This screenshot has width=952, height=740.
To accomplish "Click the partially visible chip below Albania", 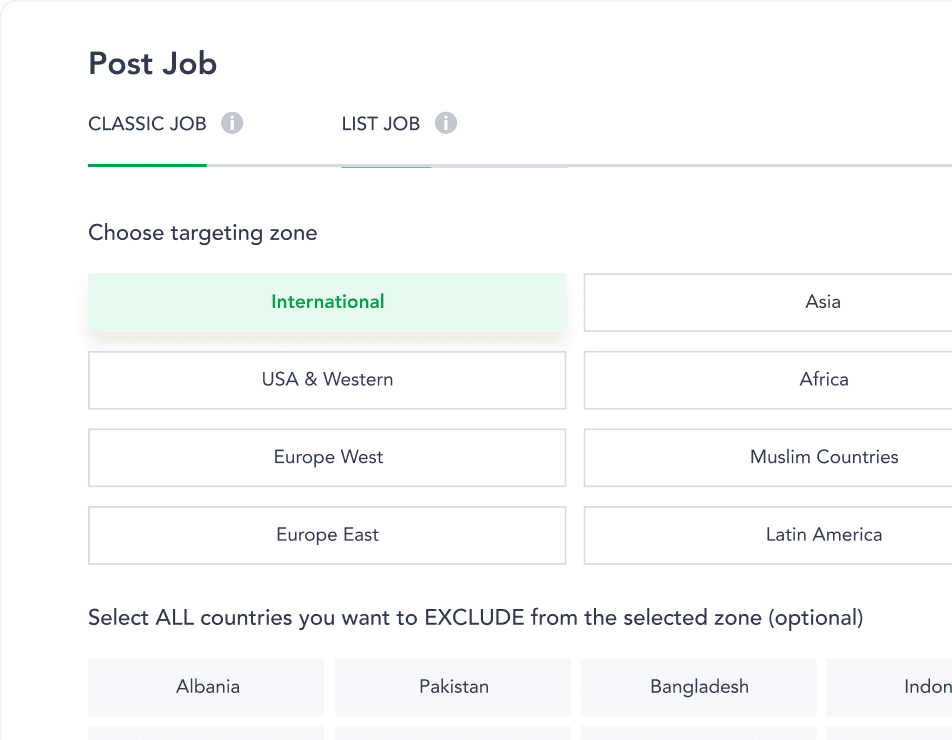I will coord(206,735).
